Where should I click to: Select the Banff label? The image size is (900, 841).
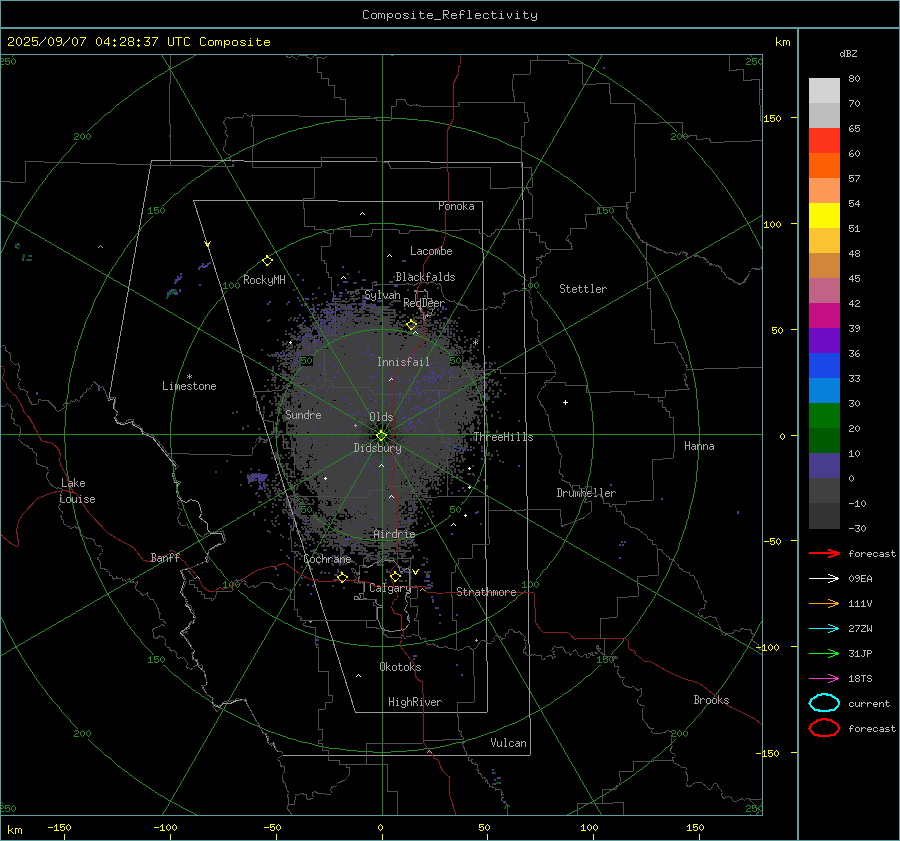coord(165,557)
